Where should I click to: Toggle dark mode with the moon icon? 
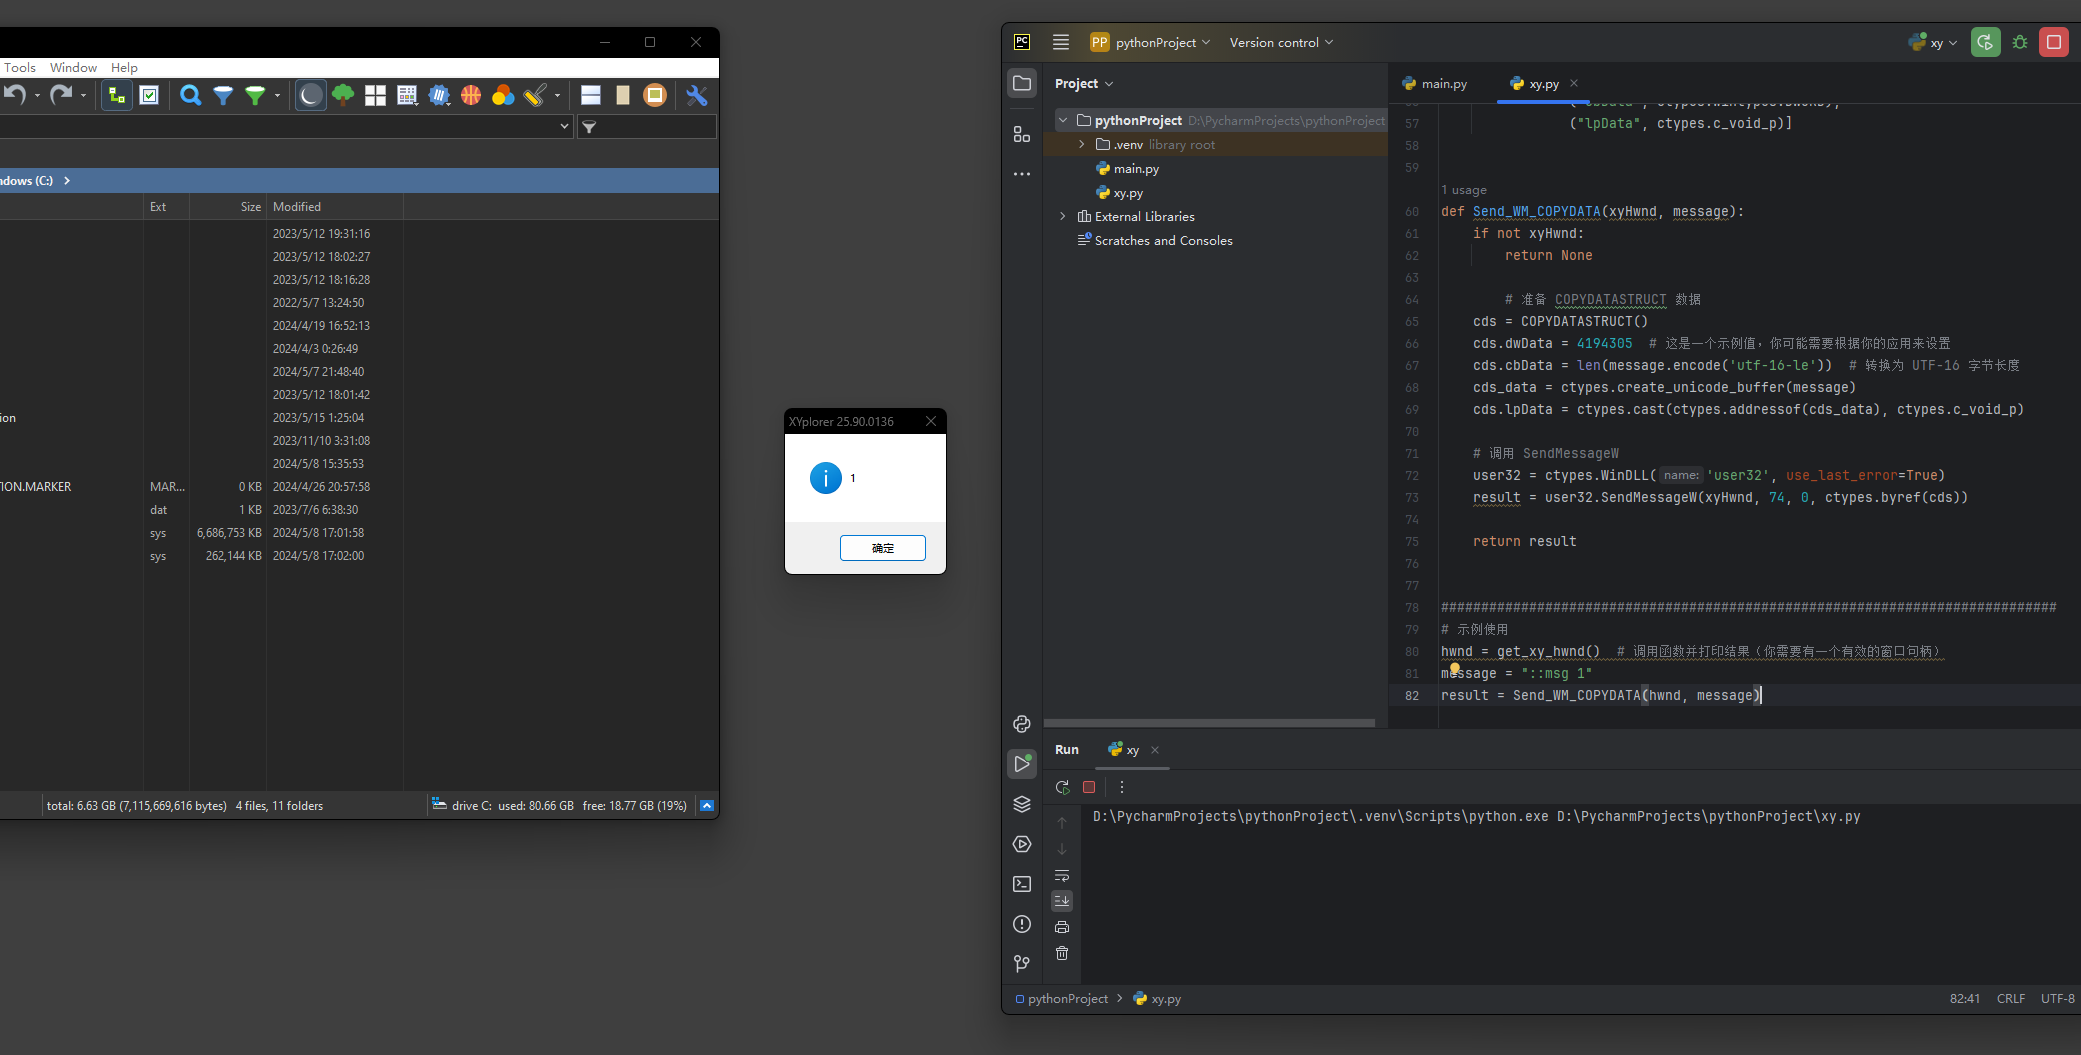coord(310,95)
